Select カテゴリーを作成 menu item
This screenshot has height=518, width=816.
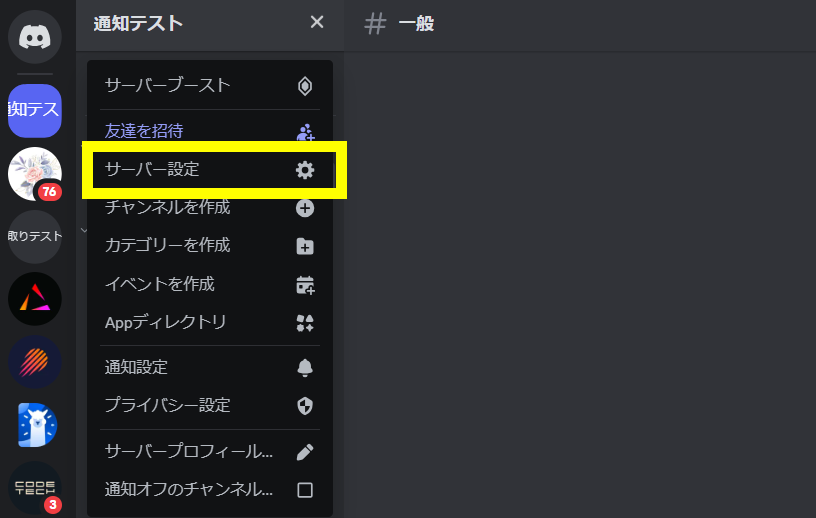(x=210, y=246)
